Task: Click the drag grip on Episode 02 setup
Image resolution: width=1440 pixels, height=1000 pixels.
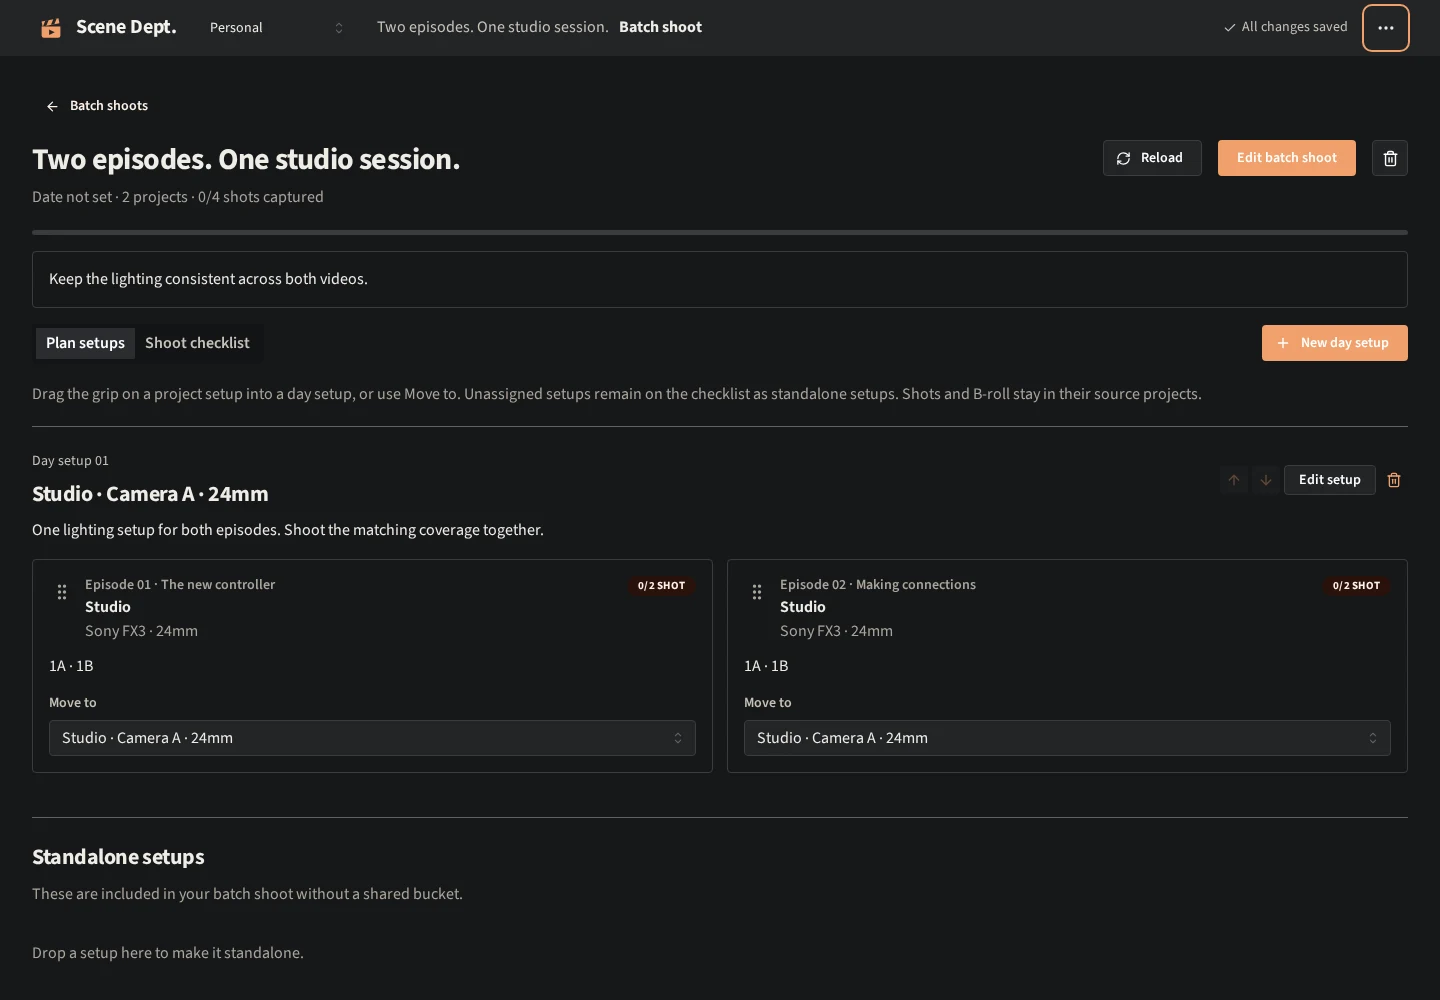Action: click(x=757, y=592)
